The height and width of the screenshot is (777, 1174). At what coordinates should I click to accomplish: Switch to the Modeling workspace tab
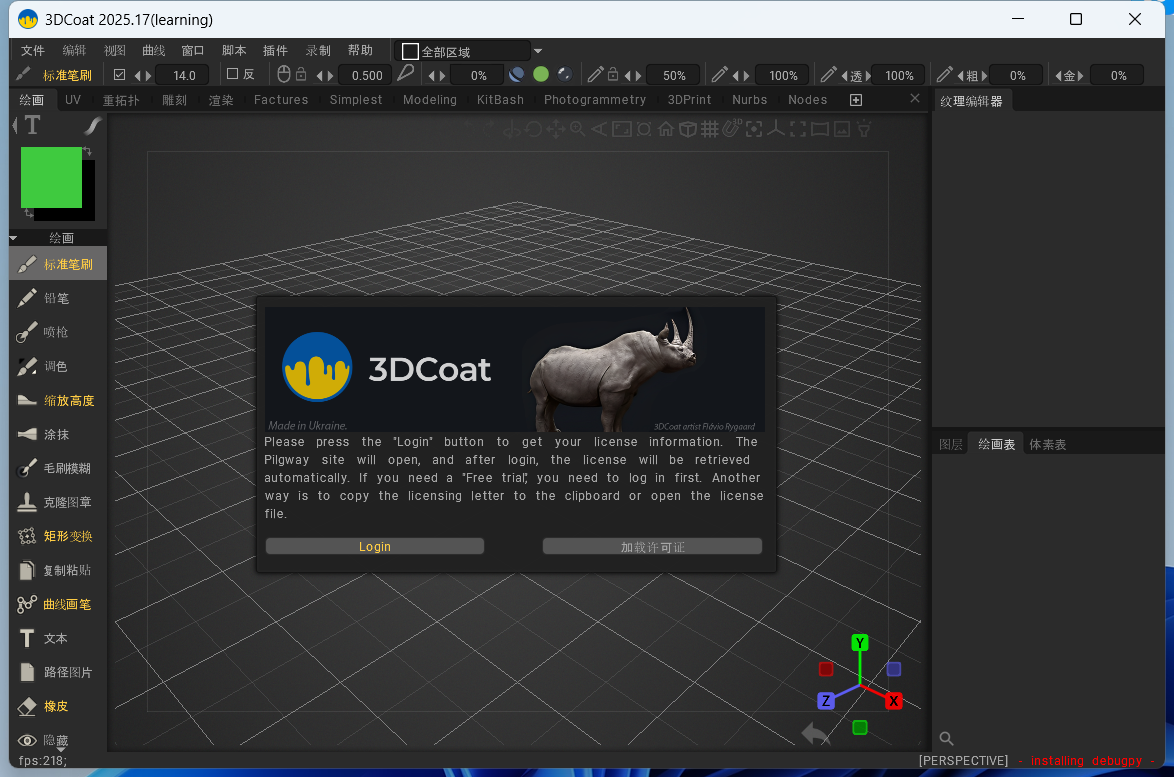(x=429, y=100)
